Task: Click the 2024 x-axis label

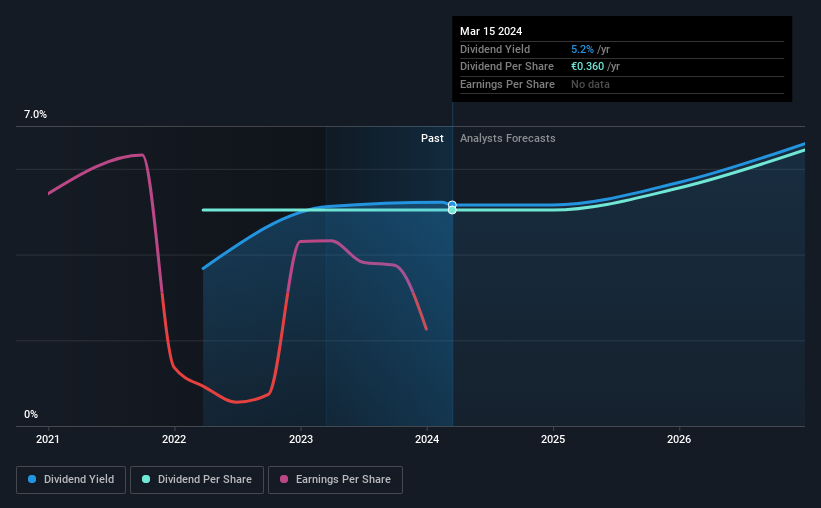Action: point(427,439)
